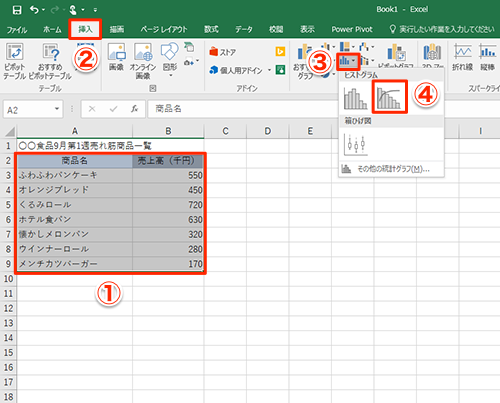Image resolution: width=500 pixels, height=403 pixels.
Task: Switch to the Power Pivot tab
Action: 352,30
